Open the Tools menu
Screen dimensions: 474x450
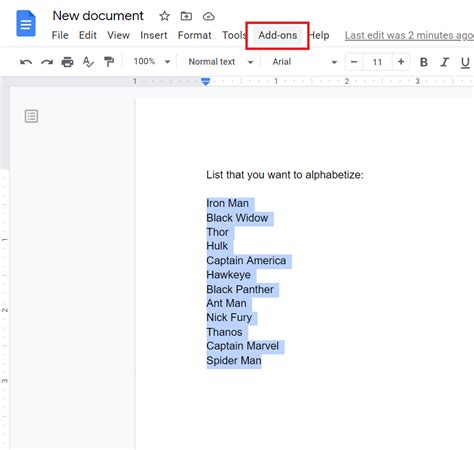pos(234,35)
